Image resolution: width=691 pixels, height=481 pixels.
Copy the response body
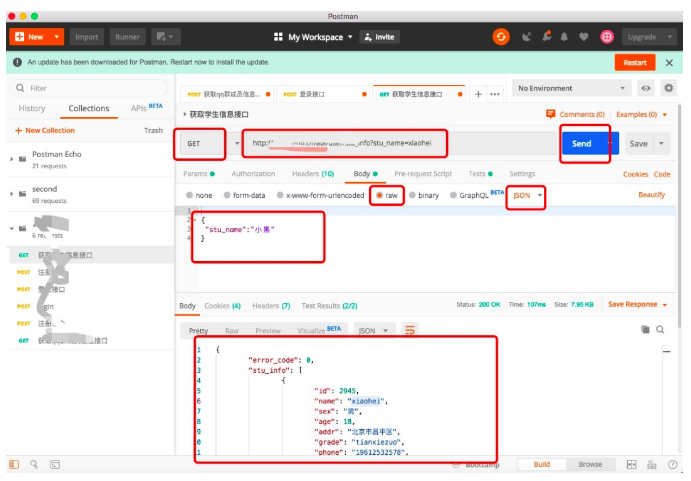(645, 329)
